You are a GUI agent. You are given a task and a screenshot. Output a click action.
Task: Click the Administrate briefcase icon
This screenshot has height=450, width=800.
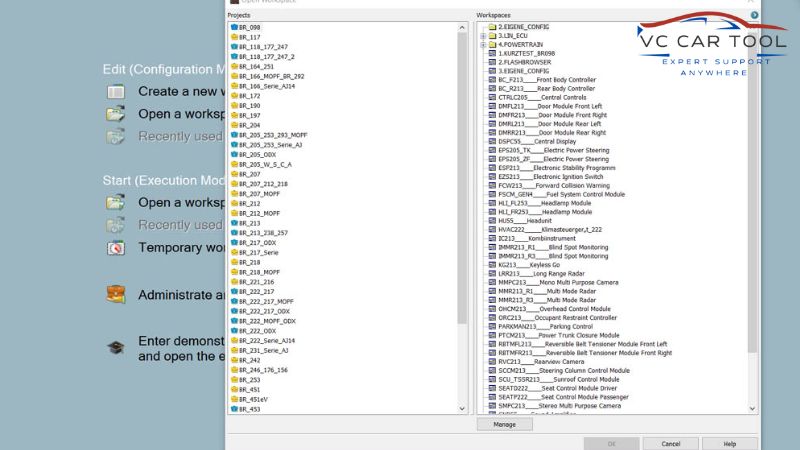[x=116, y=294]
